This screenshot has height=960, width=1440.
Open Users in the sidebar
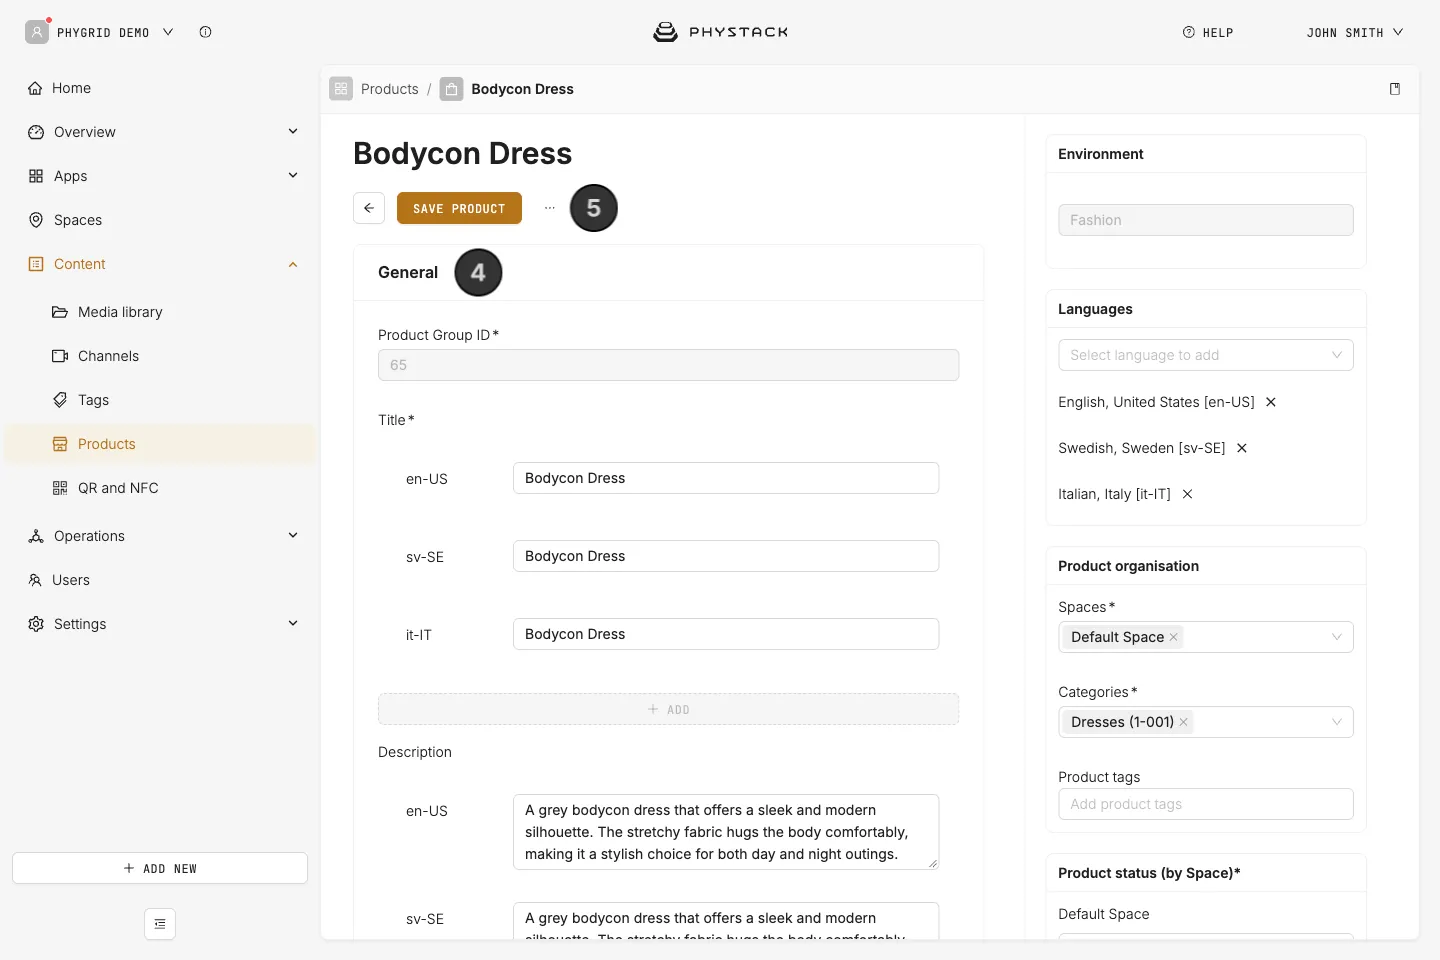(160, 580)
